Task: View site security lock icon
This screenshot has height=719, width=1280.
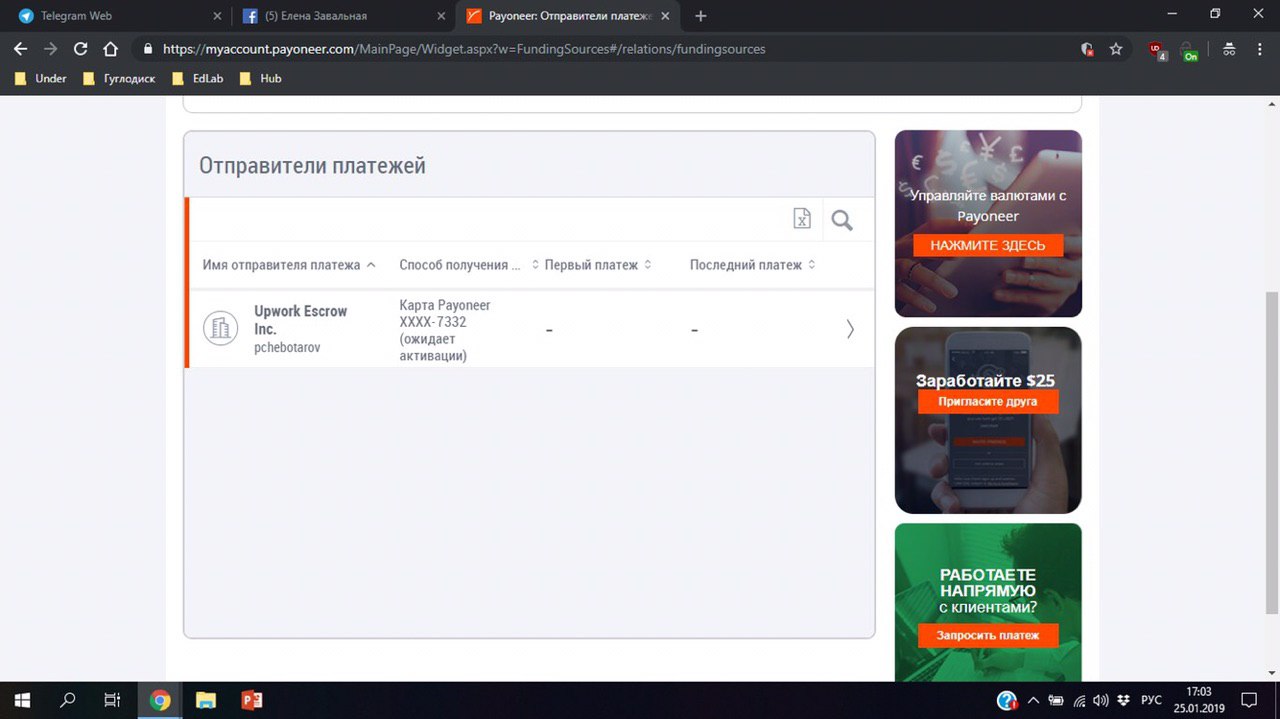Action: click(x=148, y=48)
